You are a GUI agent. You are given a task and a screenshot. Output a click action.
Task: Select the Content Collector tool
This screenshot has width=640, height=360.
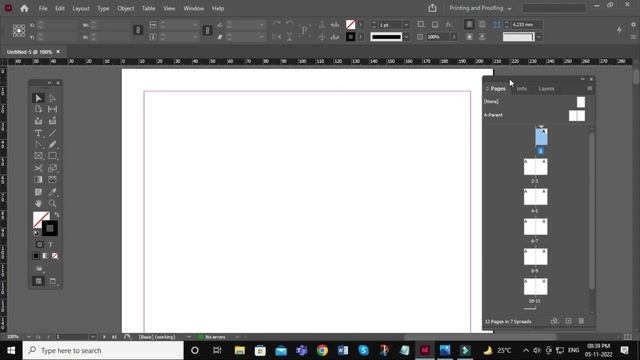38,121
